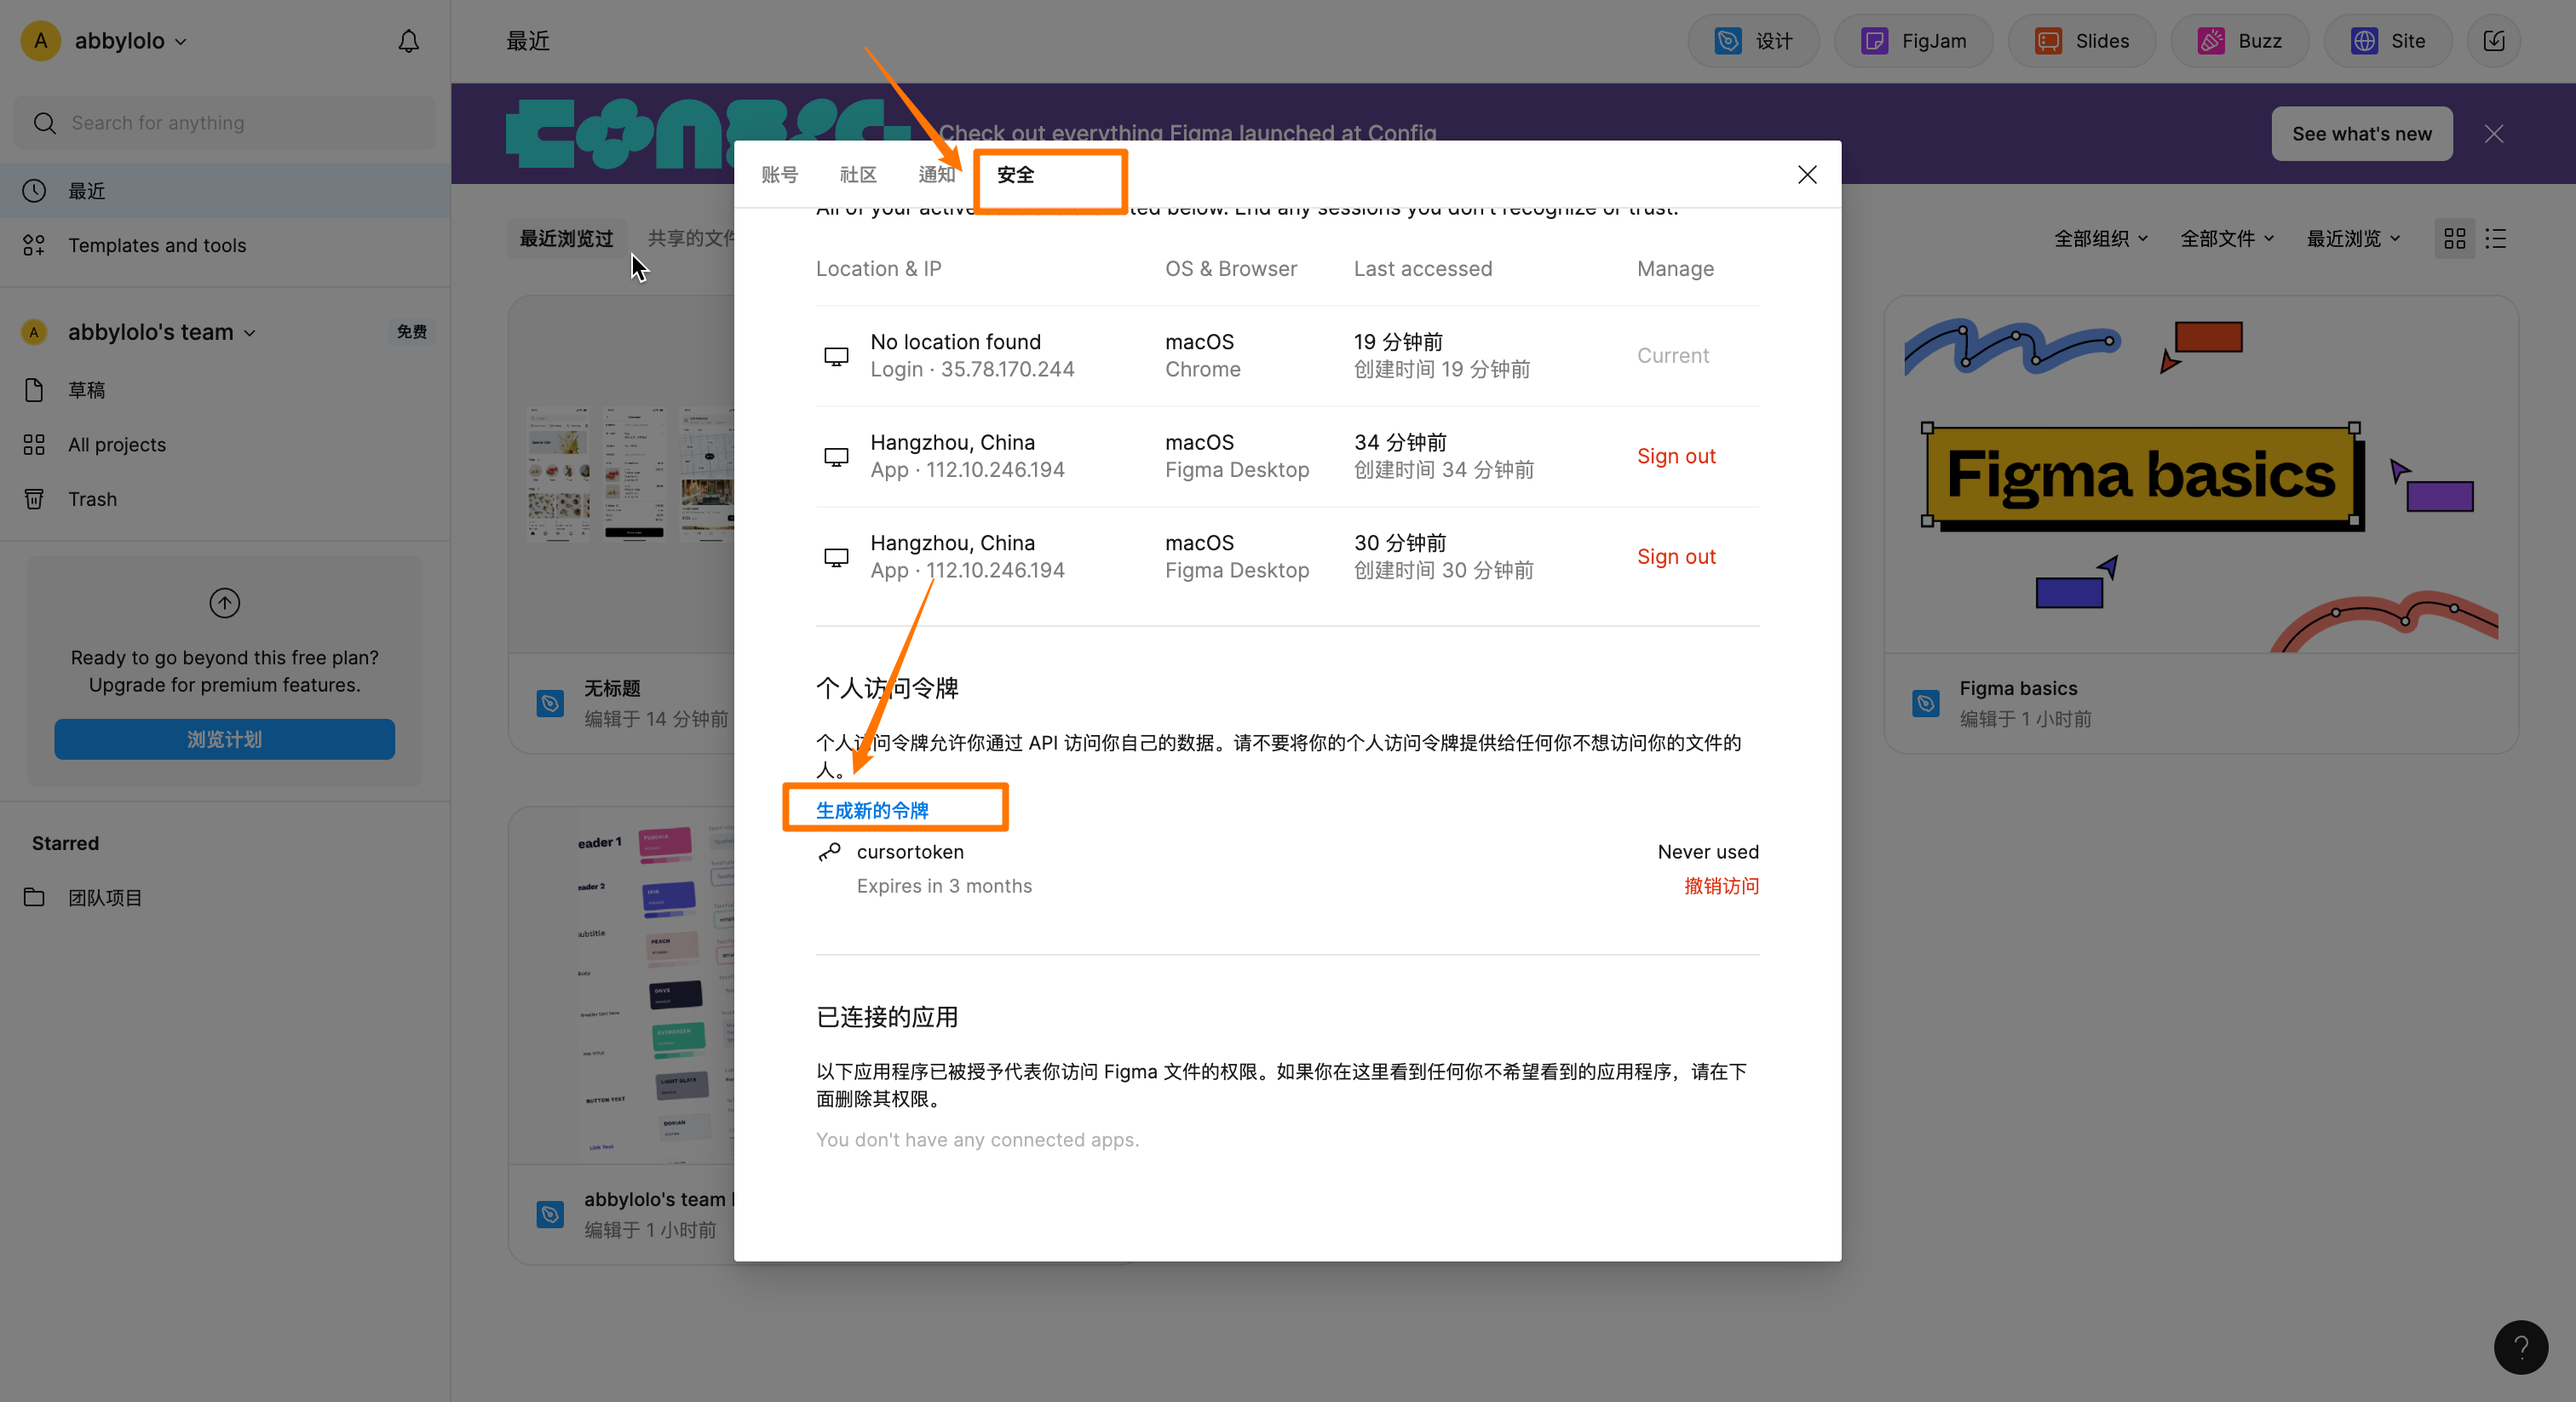
Task: Select the 安全 tab in settings
Action: 1015,175
